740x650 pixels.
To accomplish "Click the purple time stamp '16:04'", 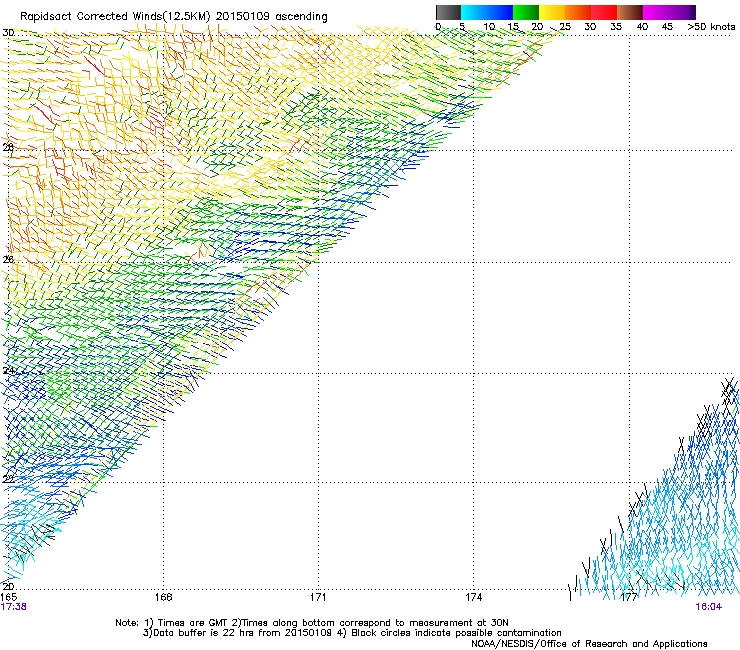I will click(x=709, y=607).
